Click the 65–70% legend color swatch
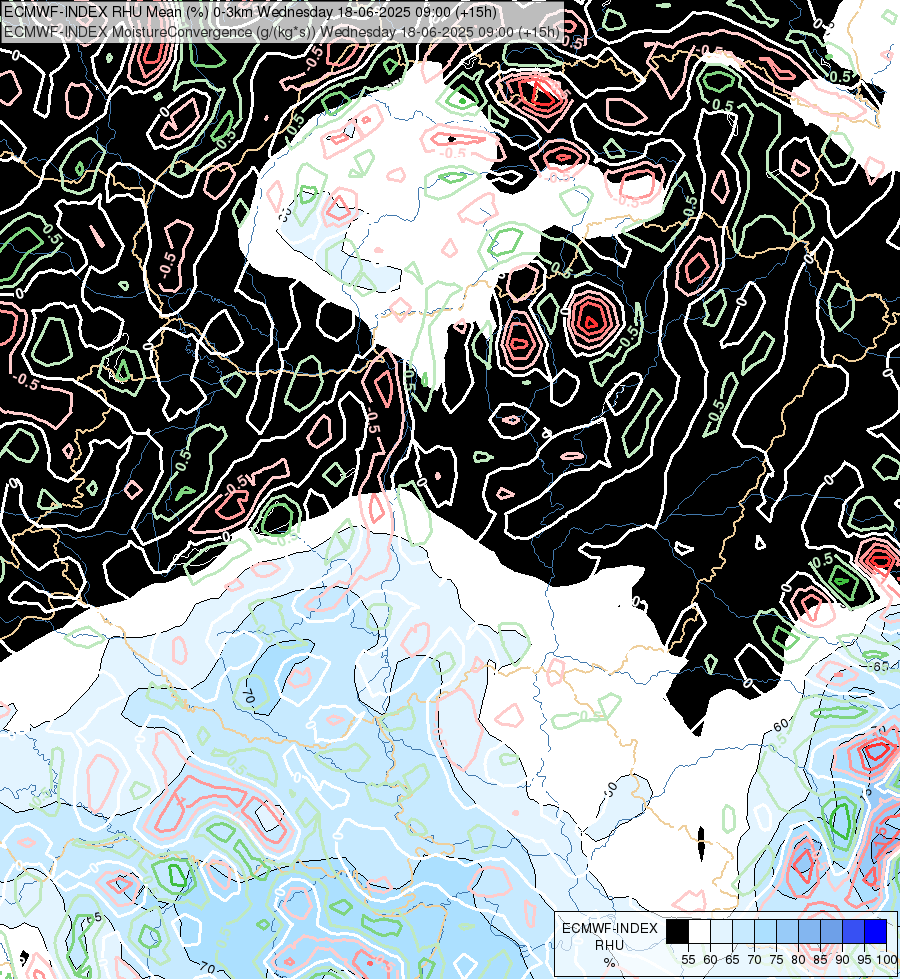Image resolution: width=900 pixels, height=979 pixels. [x=743, y=931]
